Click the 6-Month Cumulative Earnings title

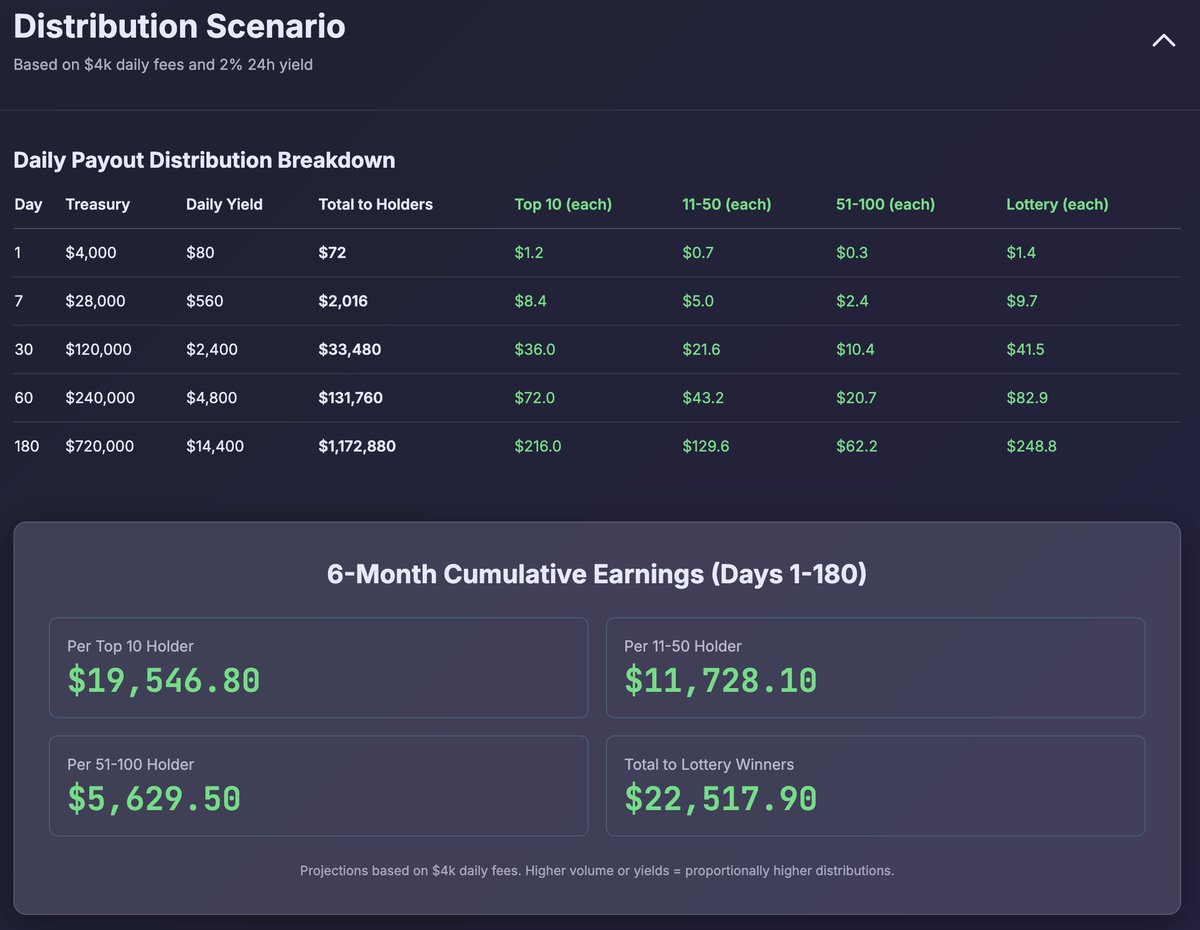(596, 574)
